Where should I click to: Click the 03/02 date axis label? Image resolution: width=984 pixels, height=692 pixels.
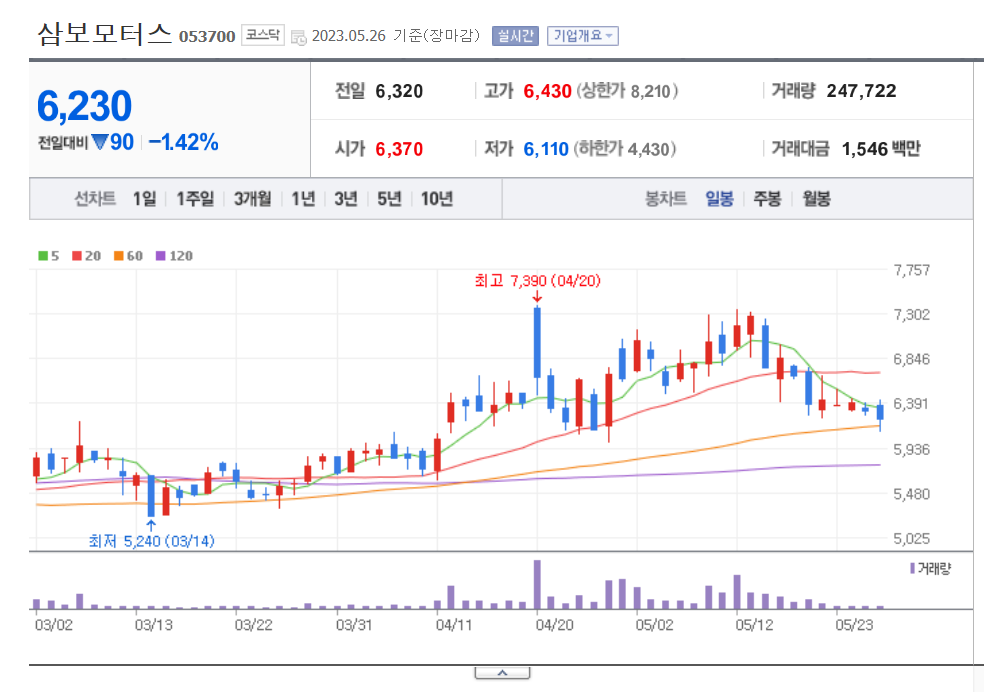click(54, 625)
